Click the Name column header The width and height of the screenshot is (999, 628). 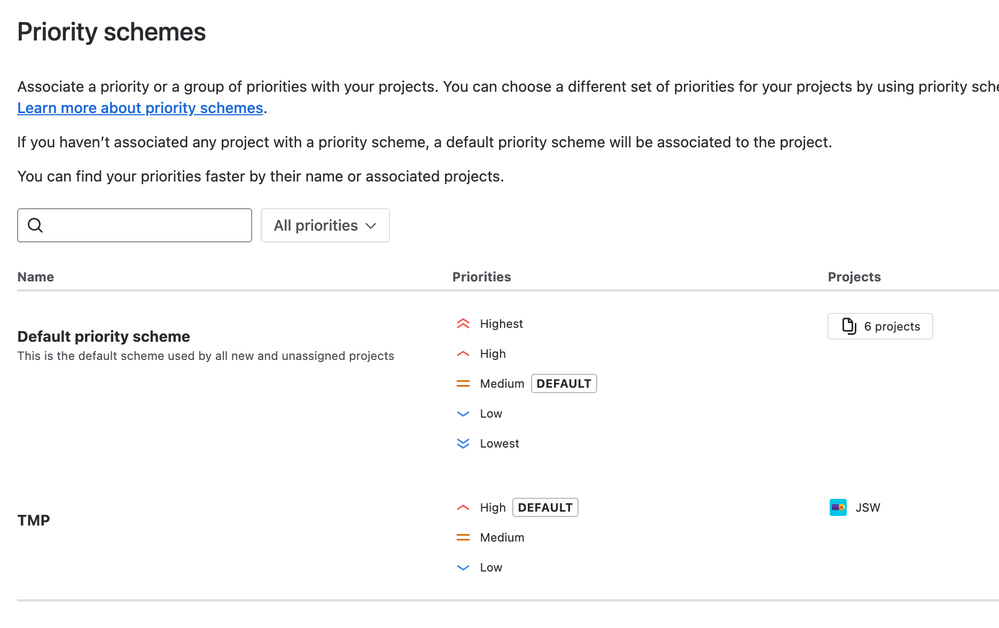coord(36,277)
